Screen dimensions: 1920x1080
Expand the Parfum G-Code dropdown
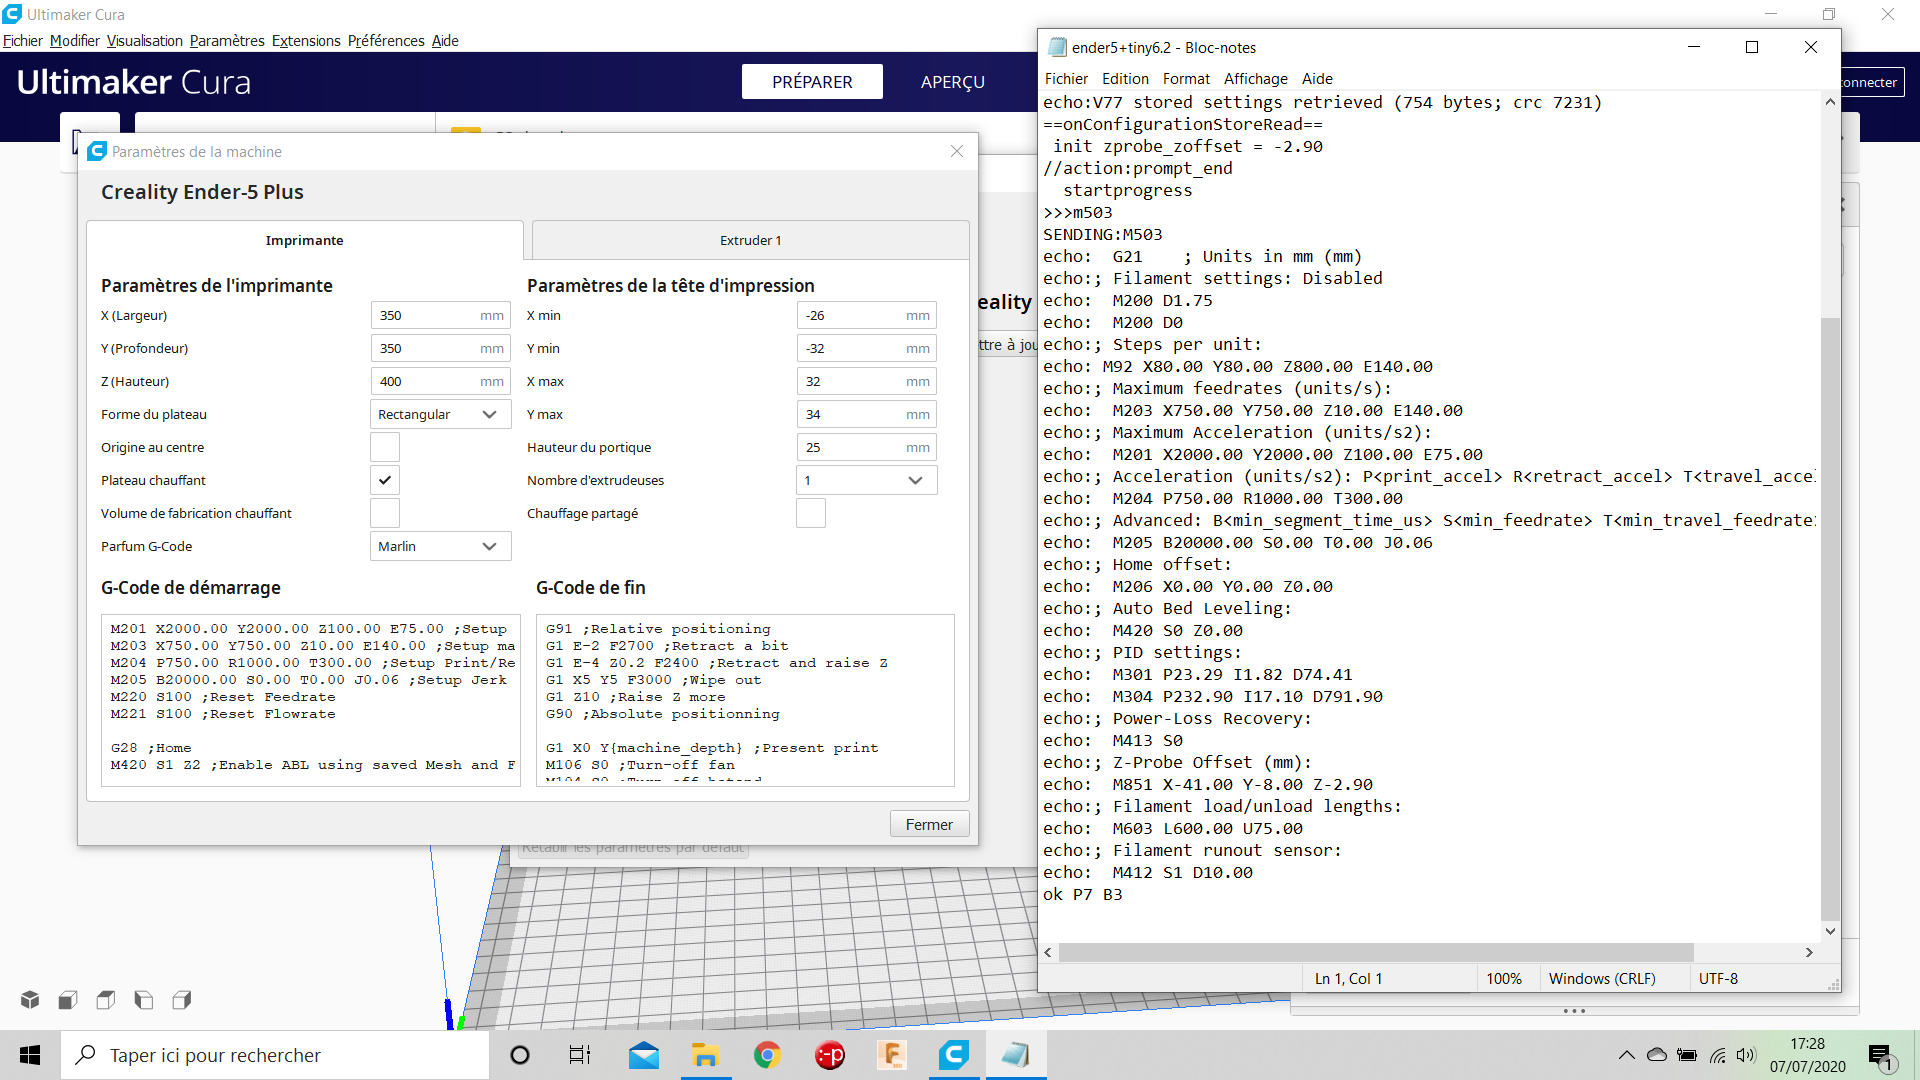coord(440,546)
